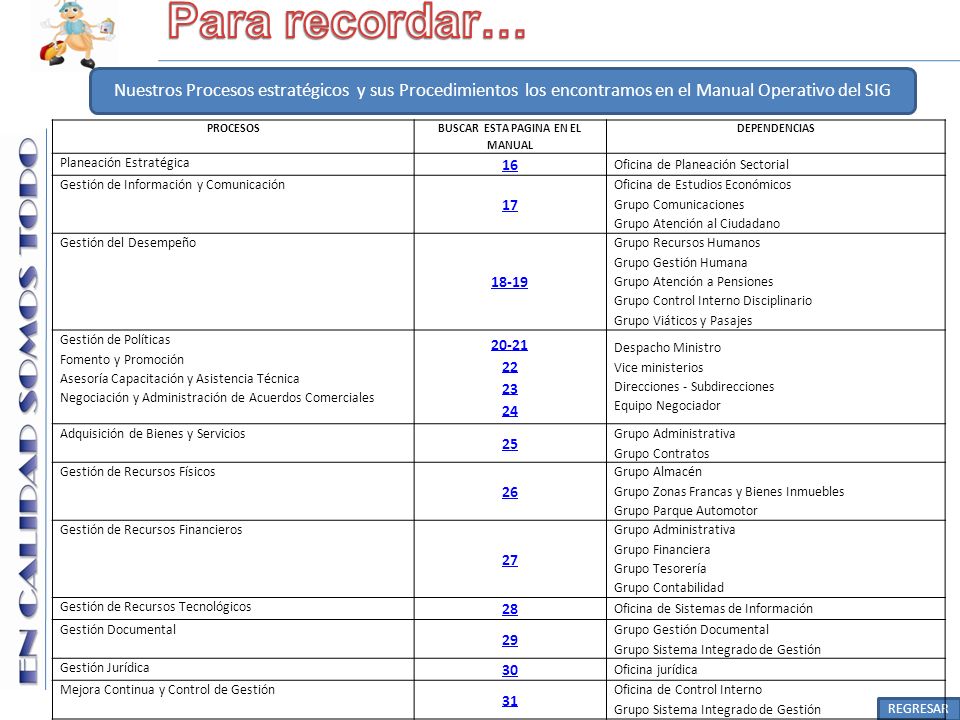Click 'Fomento y Promoción' text
The width and height of the screenshot is (960, 720).
(122, 360)
